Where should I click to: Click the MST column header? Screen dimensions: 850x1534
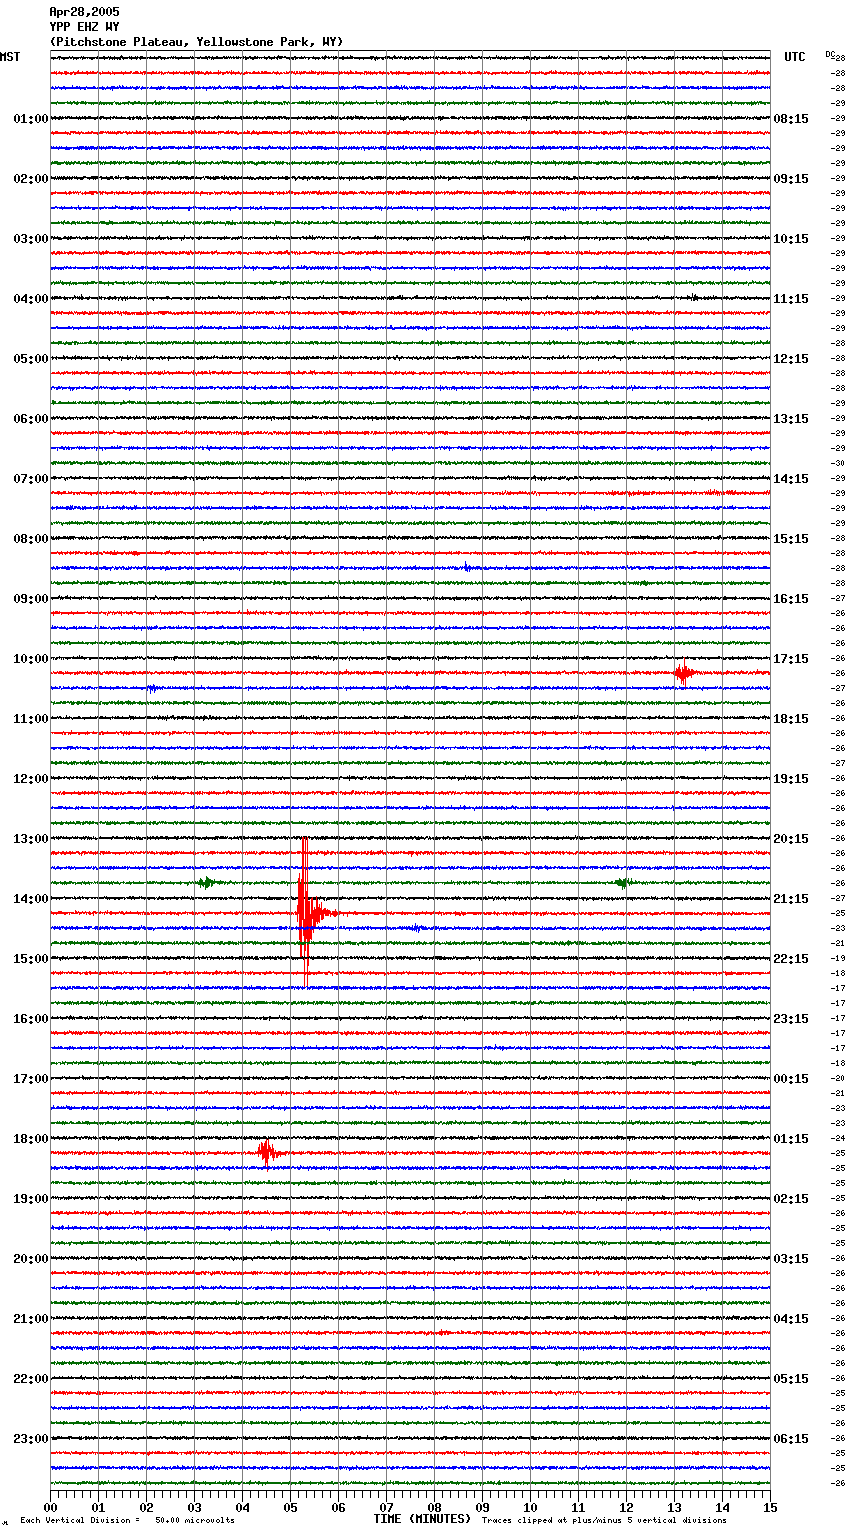[10, 57]
